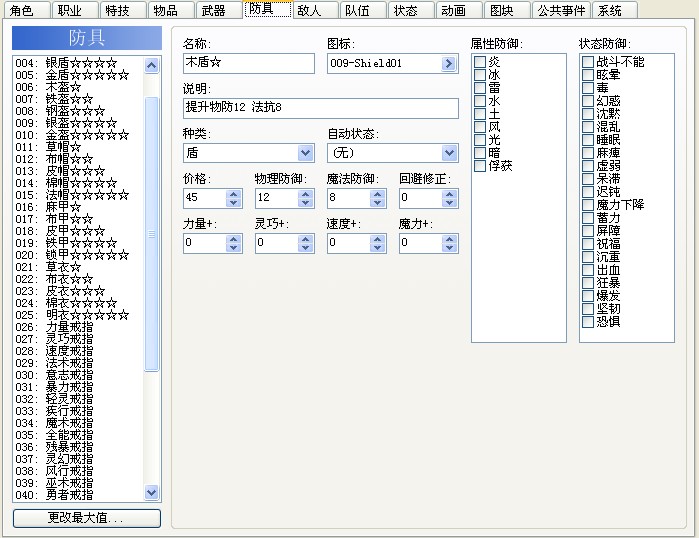Decrease 灵巧+ with its down arrow
699x538 pixels.
point(305,248)
